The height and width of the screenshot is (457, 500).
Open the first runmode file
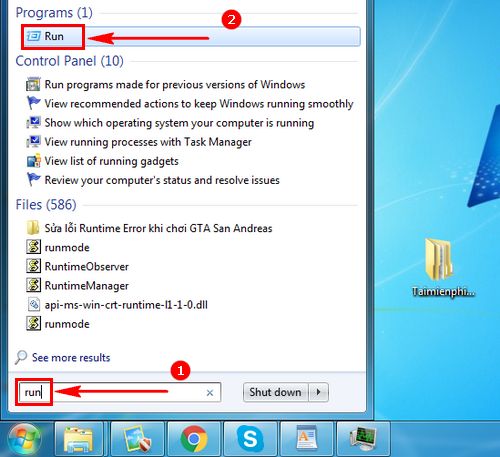(67, 248)
